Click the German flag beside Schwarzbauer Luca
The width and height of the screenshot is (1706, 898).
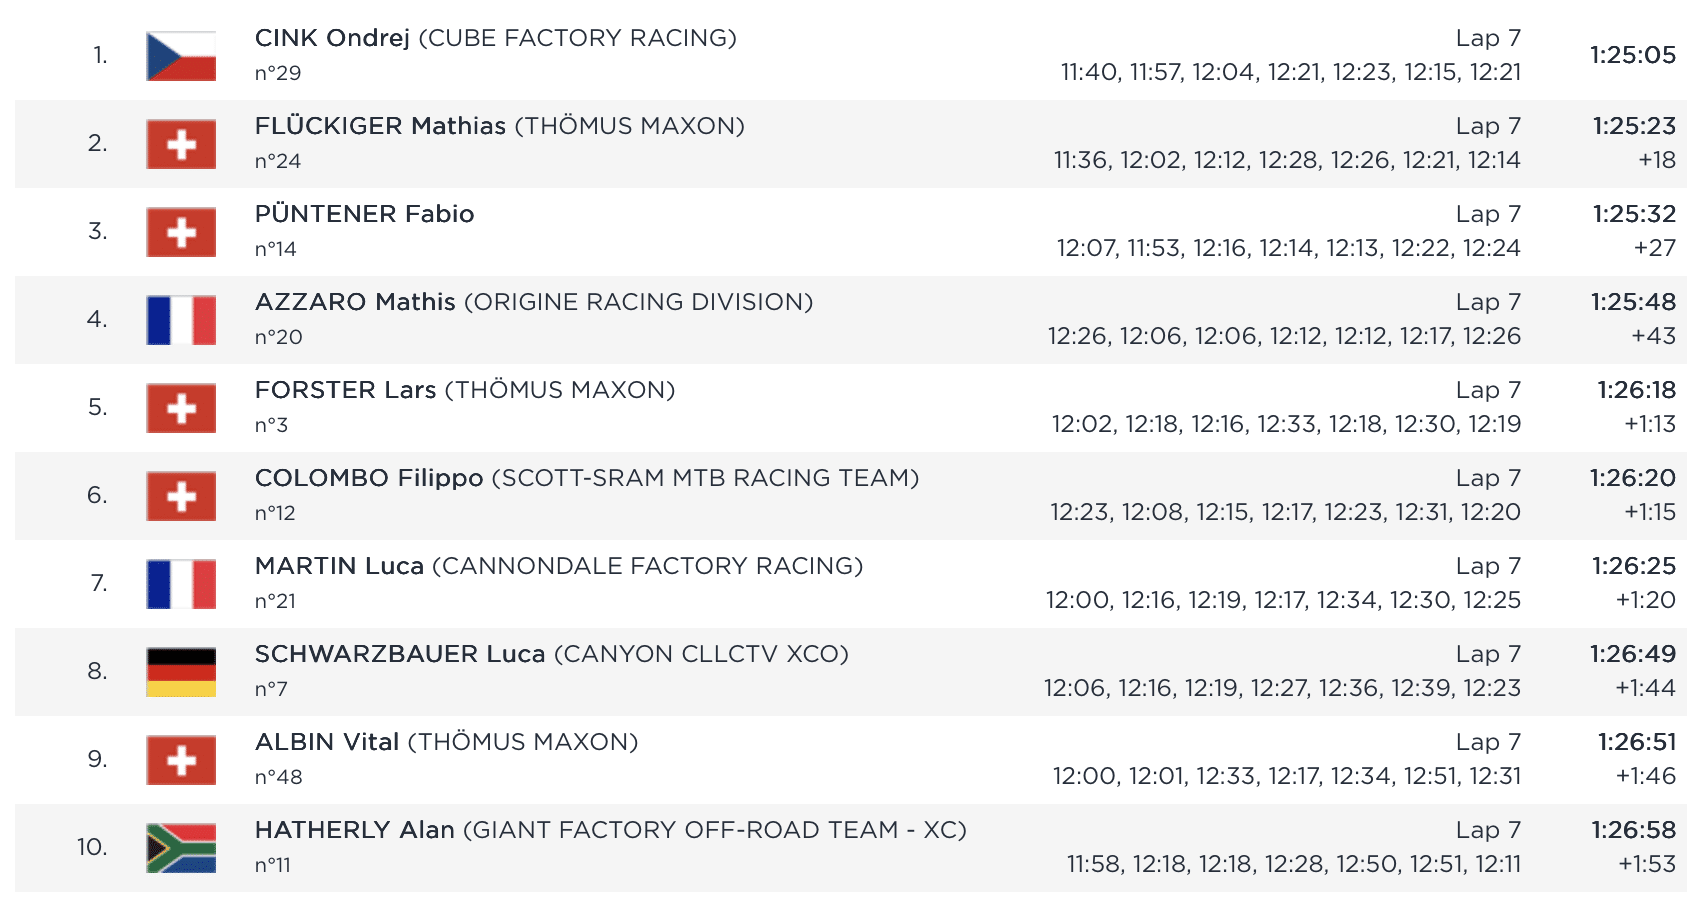(x=181, y=672)
